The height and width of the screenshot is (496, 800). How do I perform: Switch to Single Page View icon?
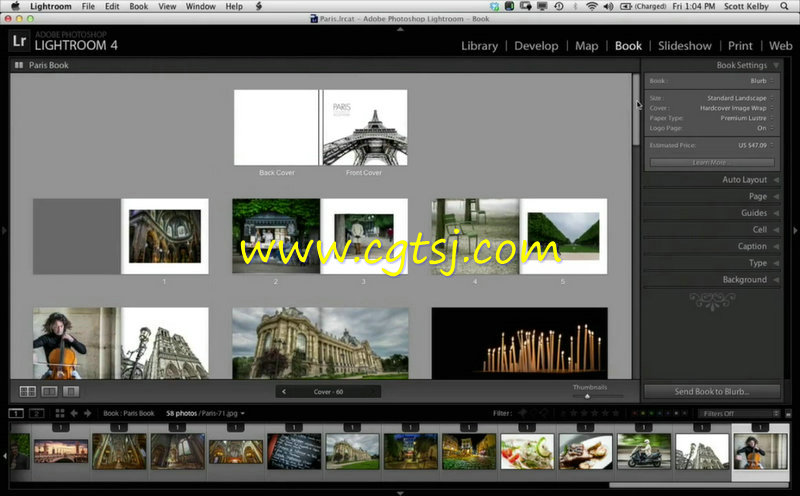[x=71, y=391]
